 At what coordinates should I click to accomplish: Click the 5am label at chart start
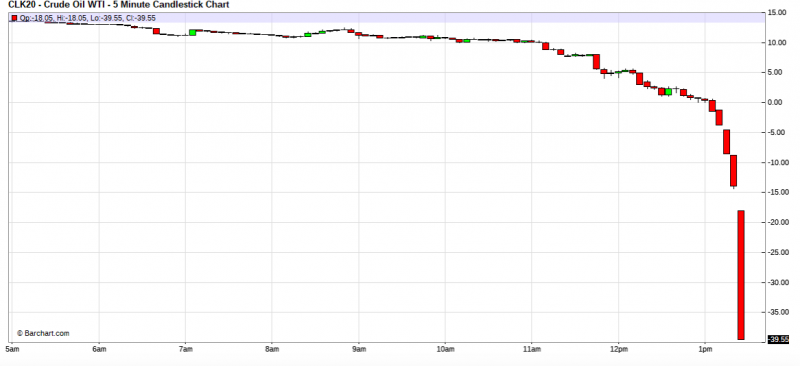point(12,349)
